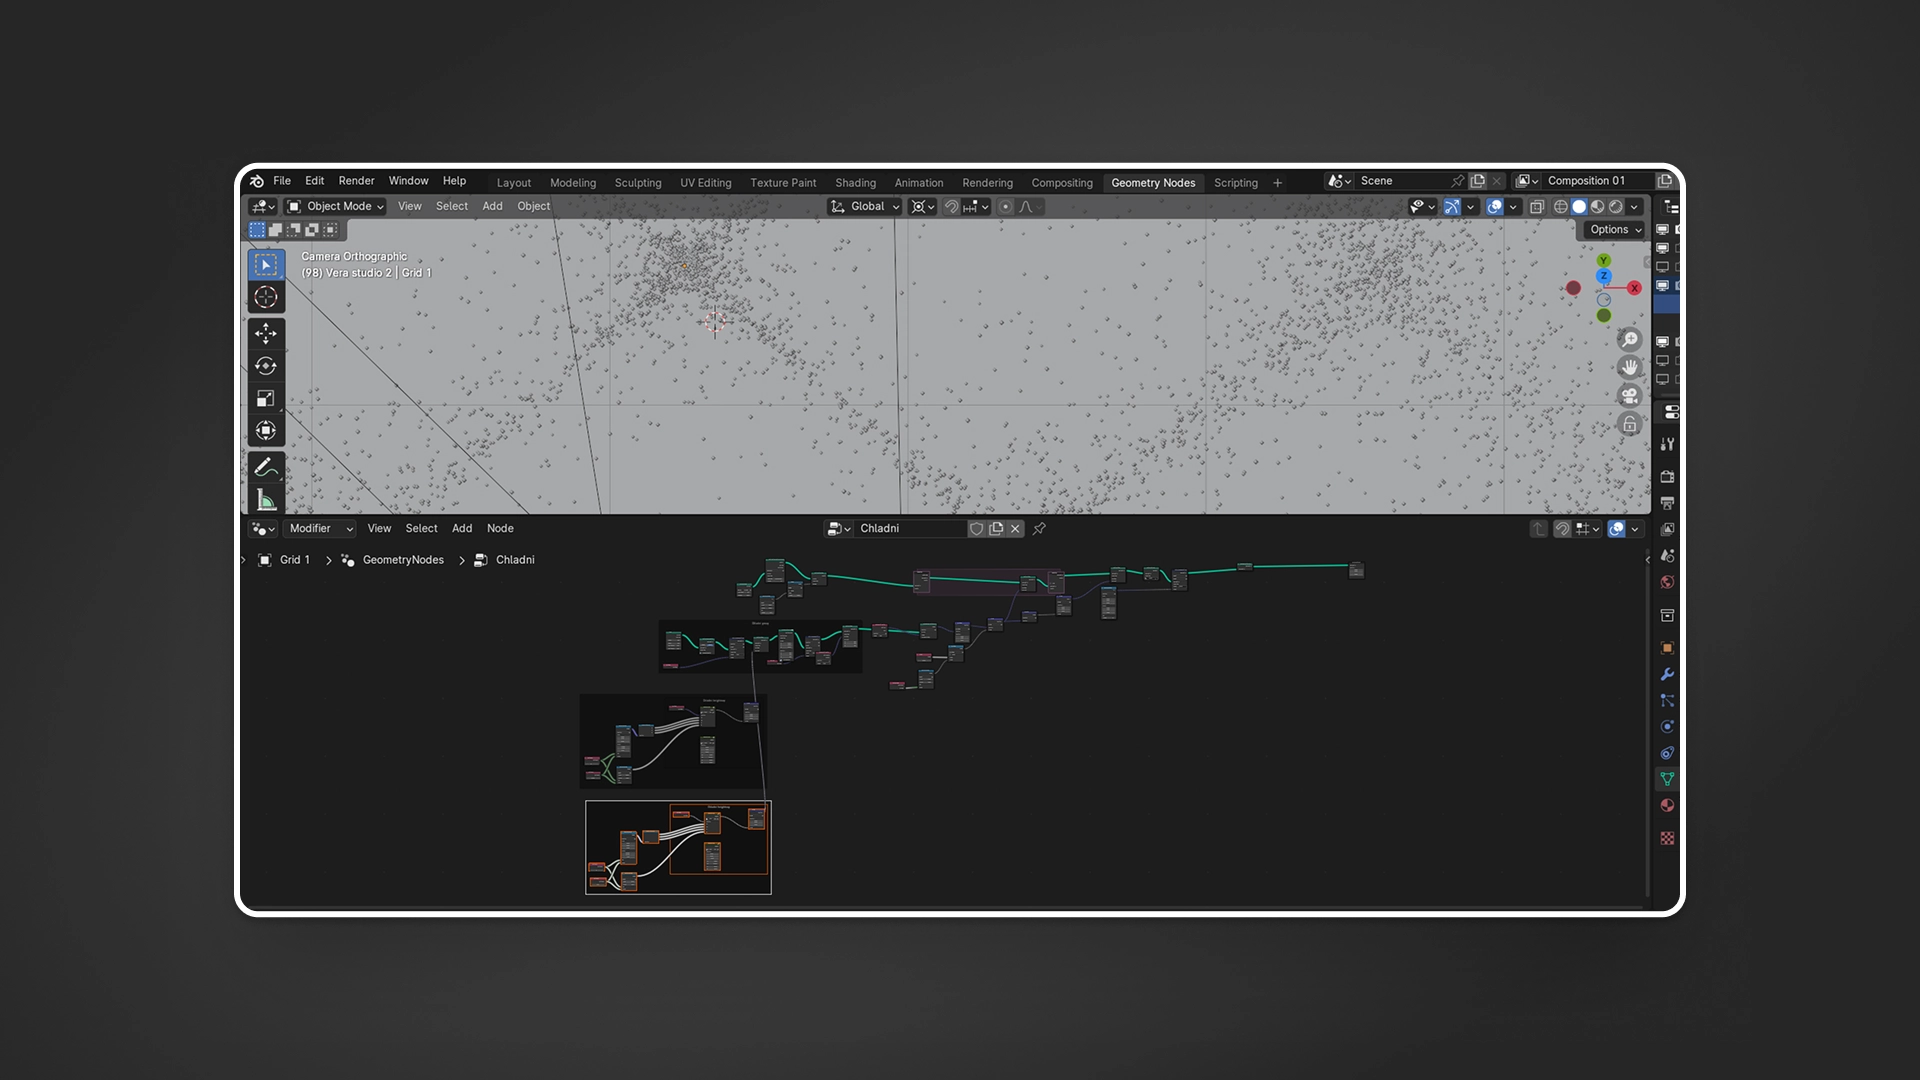Open the node editor Add menu
The height and width of the screenshot is (1080, 1920).
coord(461,529)
